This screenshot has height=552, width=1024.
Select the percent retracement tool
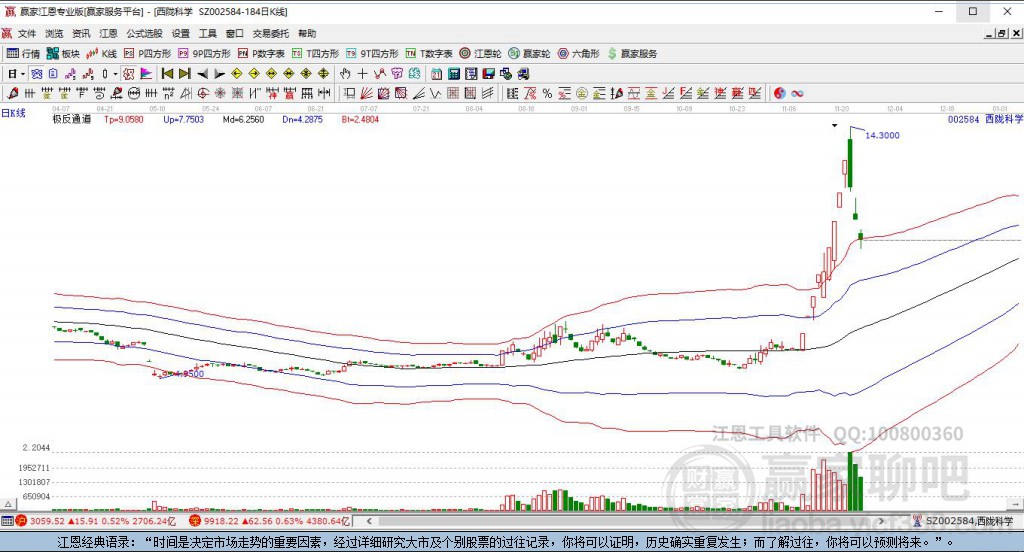click(547, 93)
